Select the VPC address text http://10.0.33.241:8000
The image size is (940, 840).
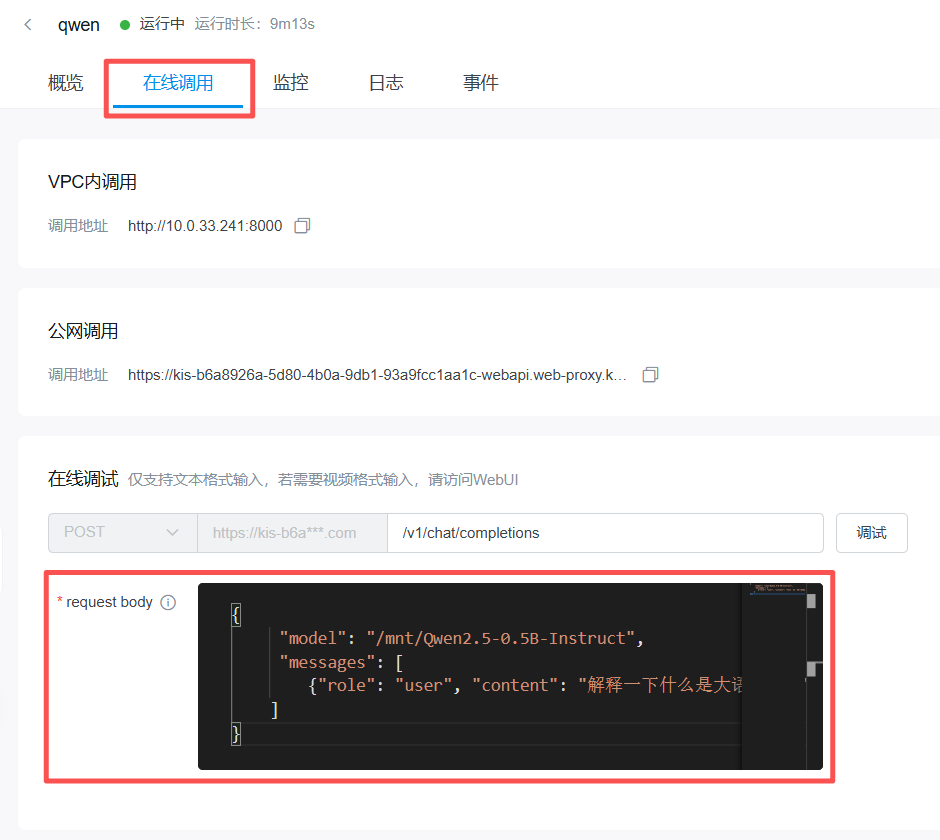[205, 226]
